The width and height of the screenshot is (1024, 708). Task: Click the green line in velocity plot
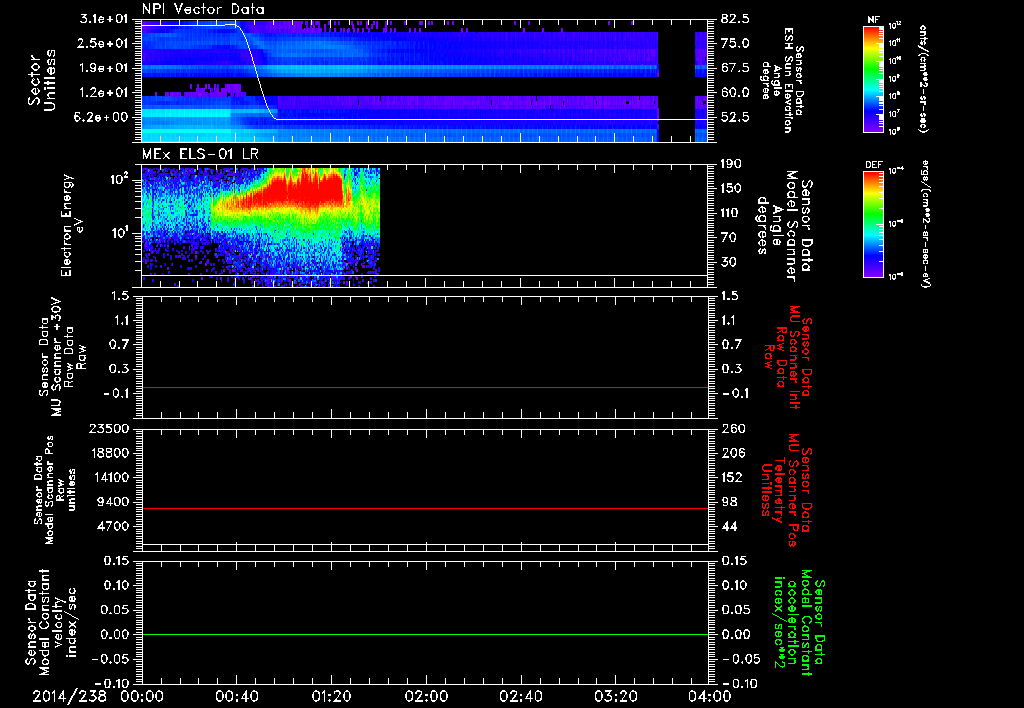click(425, 634)
